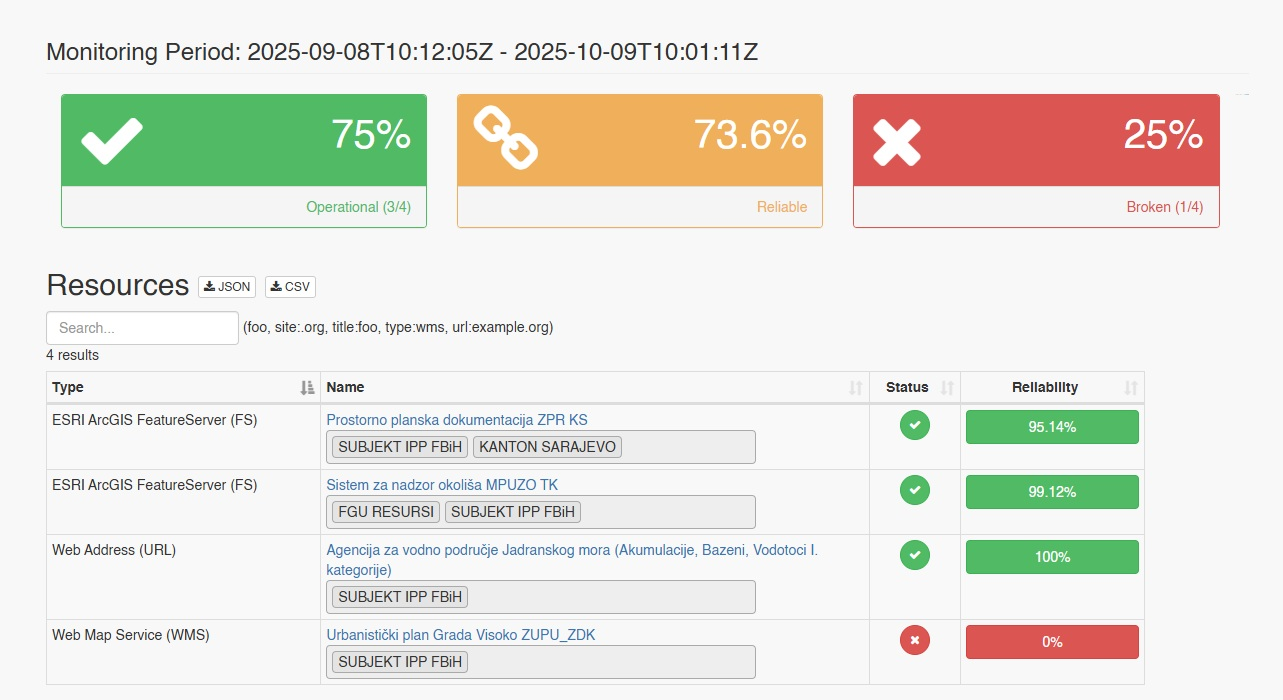Sort table by the Type column
The width and height of the screenshot is (1283, 700).
(x=307, y=388)
